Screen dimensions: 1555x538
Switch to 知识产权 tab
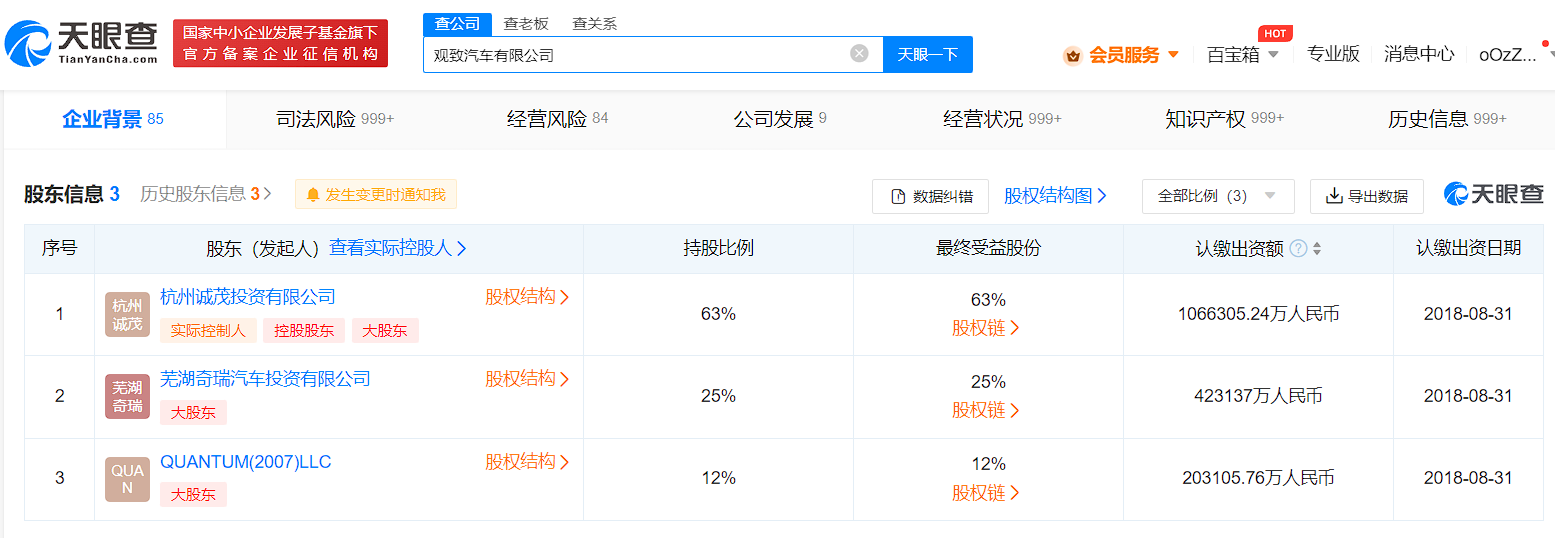pyautogui.click(x=1224, y=120)
